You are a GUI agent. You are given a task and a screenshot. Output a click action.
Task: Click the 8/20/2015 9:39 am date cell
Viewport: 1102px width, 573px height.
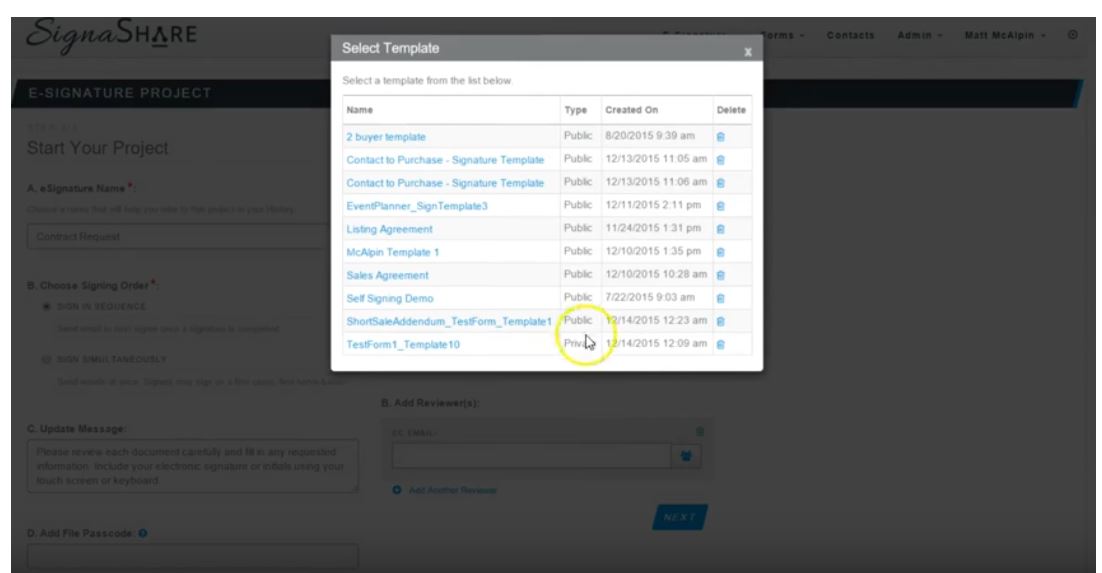[649, 136]
